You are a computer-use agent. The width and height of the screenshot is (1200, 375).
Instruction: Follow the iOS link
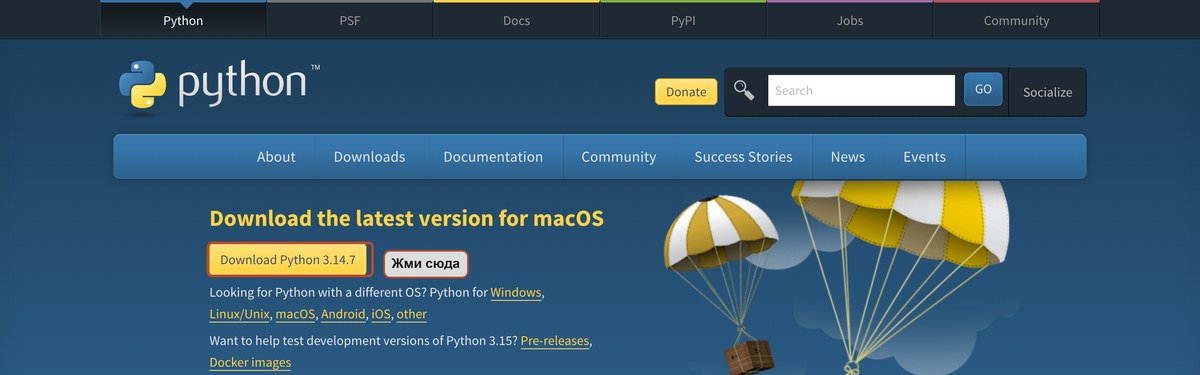pos(381,314)
